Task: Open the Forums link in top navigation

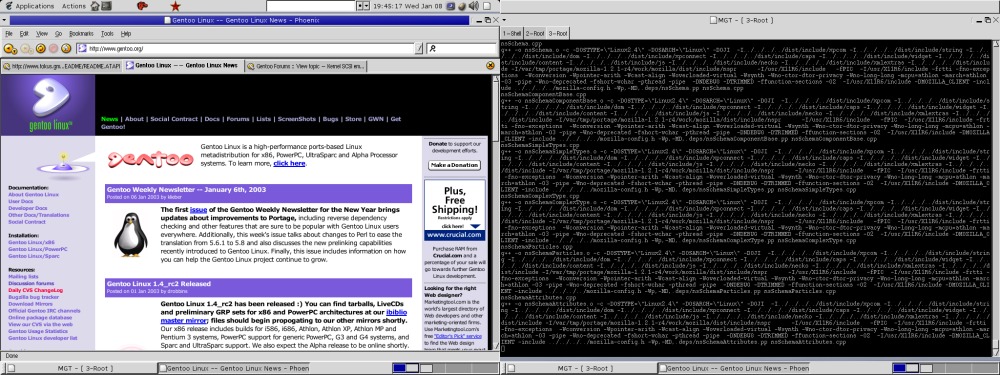Action: (x=238, y=119)
